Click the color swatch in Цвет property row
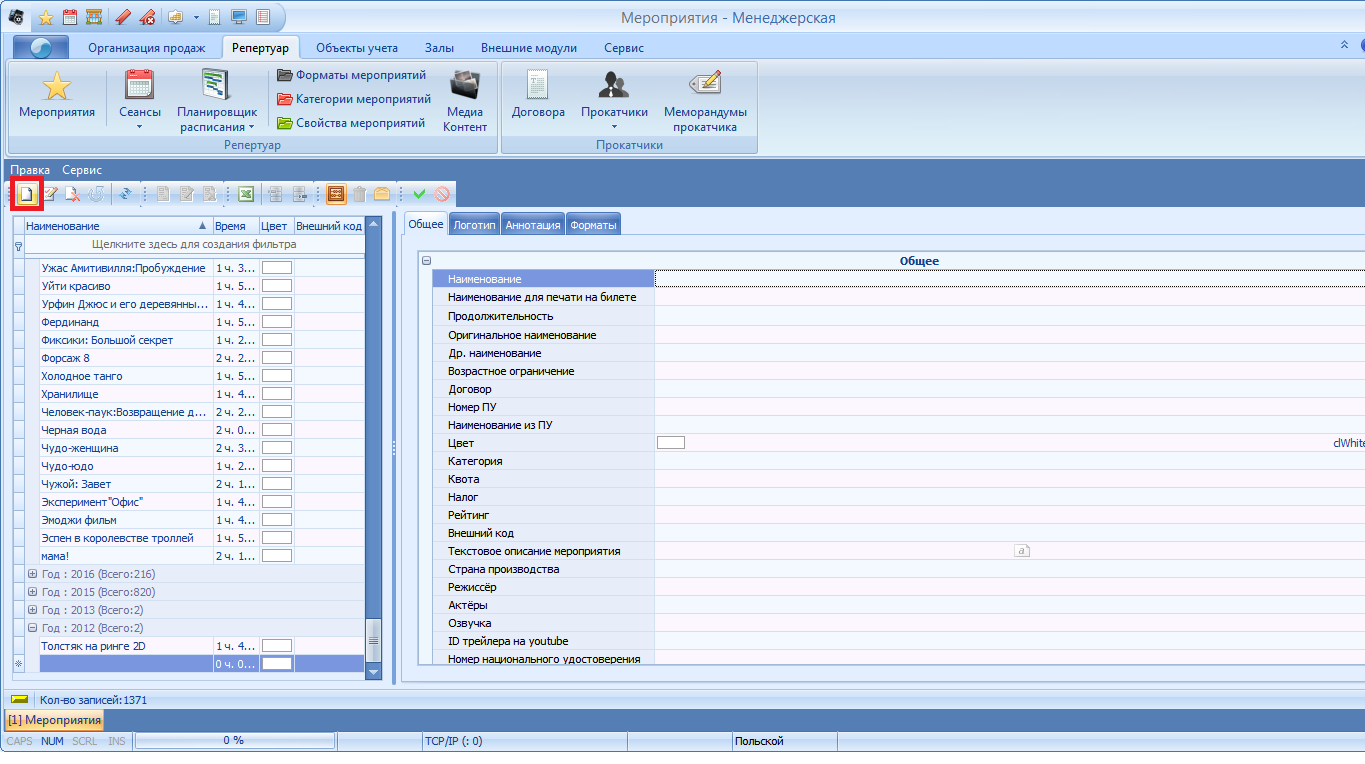This screenshot has width=1365, height=764. (670, 443)
